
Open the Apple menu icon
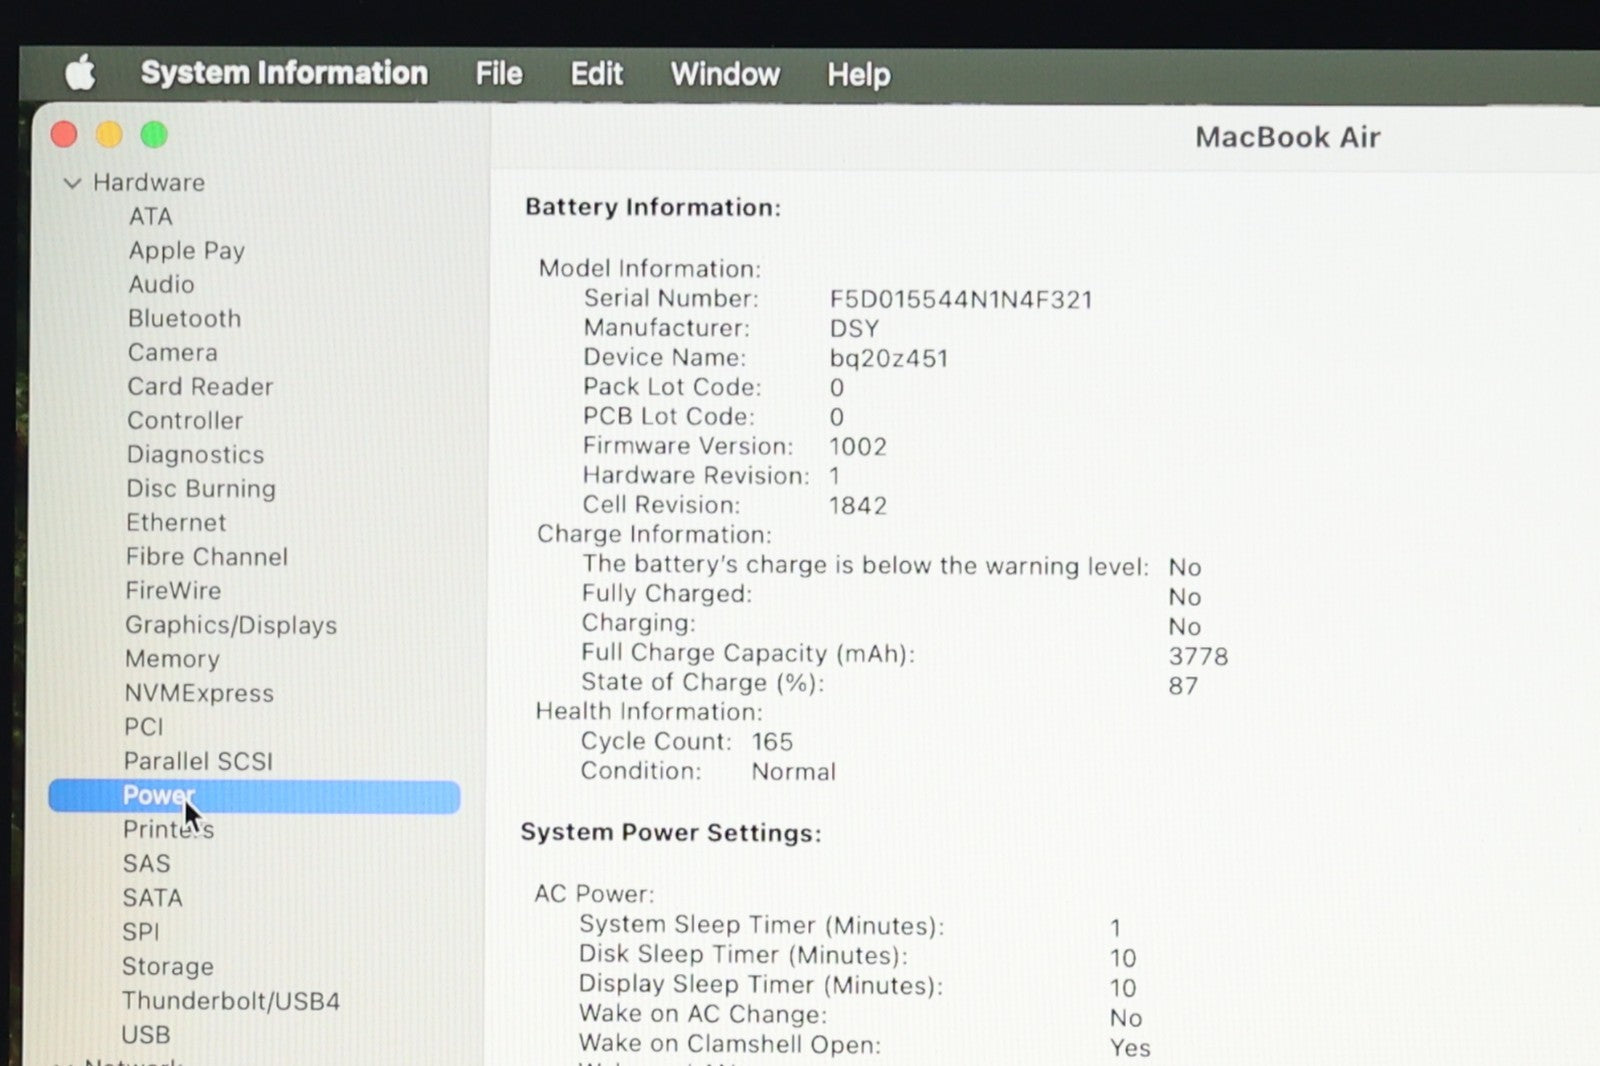[80, 73]
